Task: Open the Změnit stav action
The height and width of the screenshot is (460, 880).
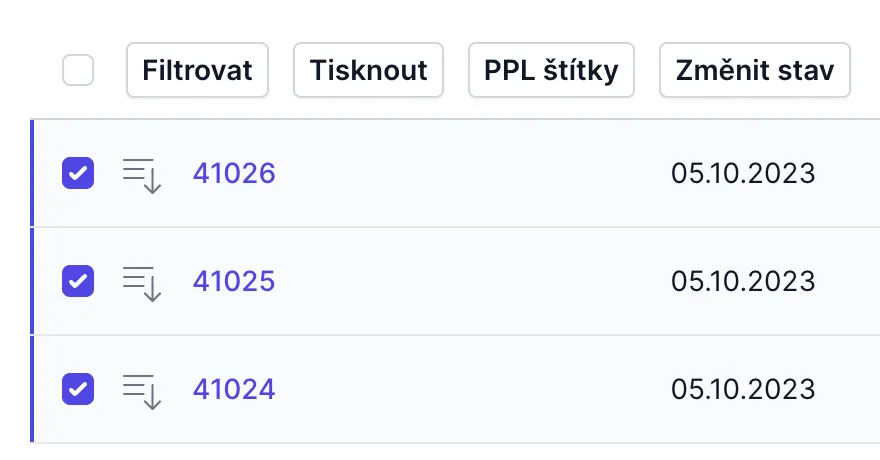Action: [754, 70]
